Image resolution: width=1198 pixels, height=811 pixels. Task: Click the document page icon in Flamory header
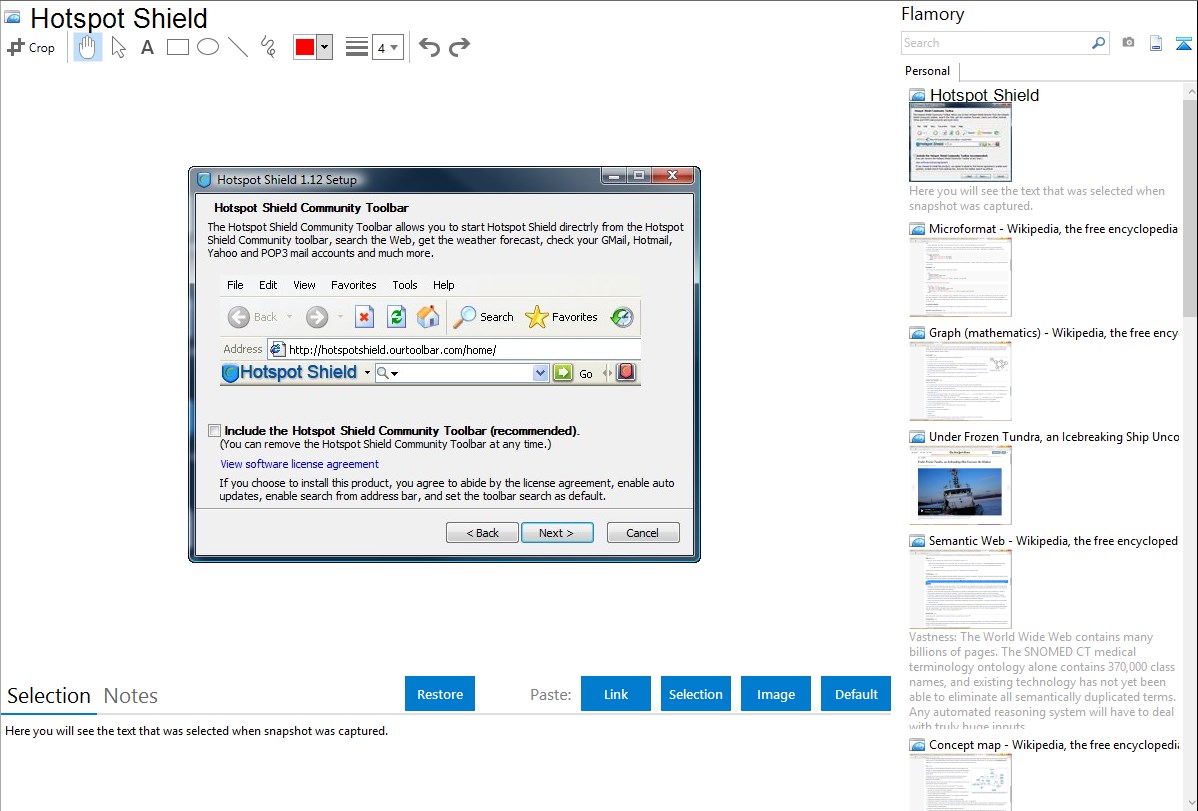(1156, 43)
